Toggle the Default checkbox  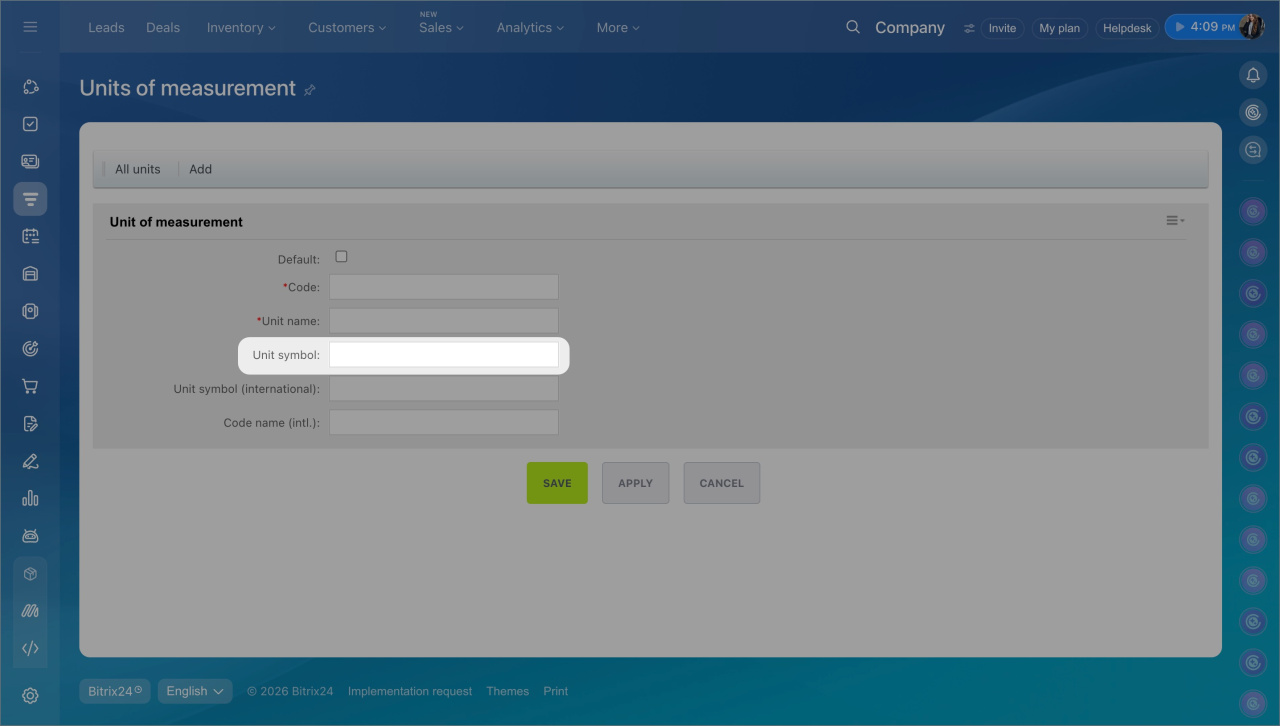341,257
